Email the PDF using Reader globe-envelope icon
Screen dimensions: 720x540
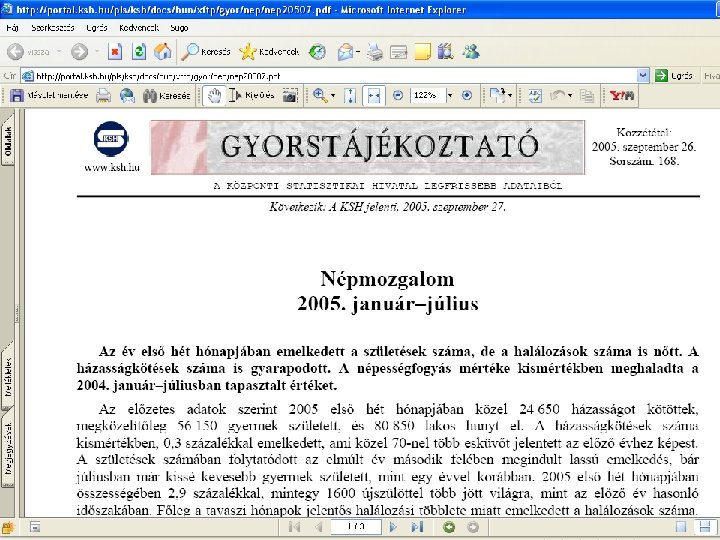pyautogui.click(x=127, y=96)
